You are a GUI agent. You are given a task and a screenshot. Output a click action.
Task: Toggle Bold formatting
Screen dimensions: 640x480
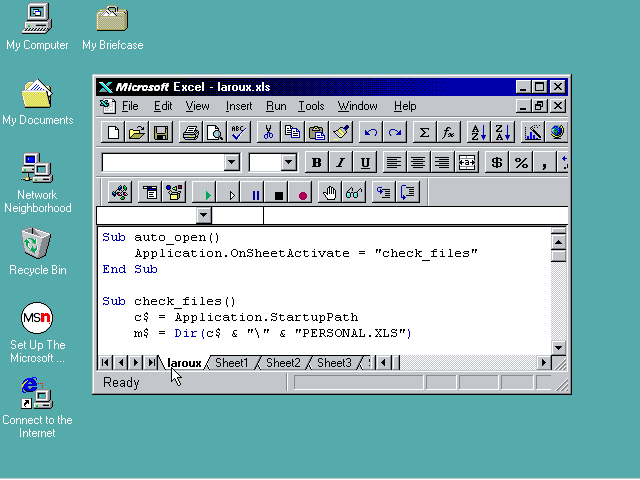tap(316, 162)
